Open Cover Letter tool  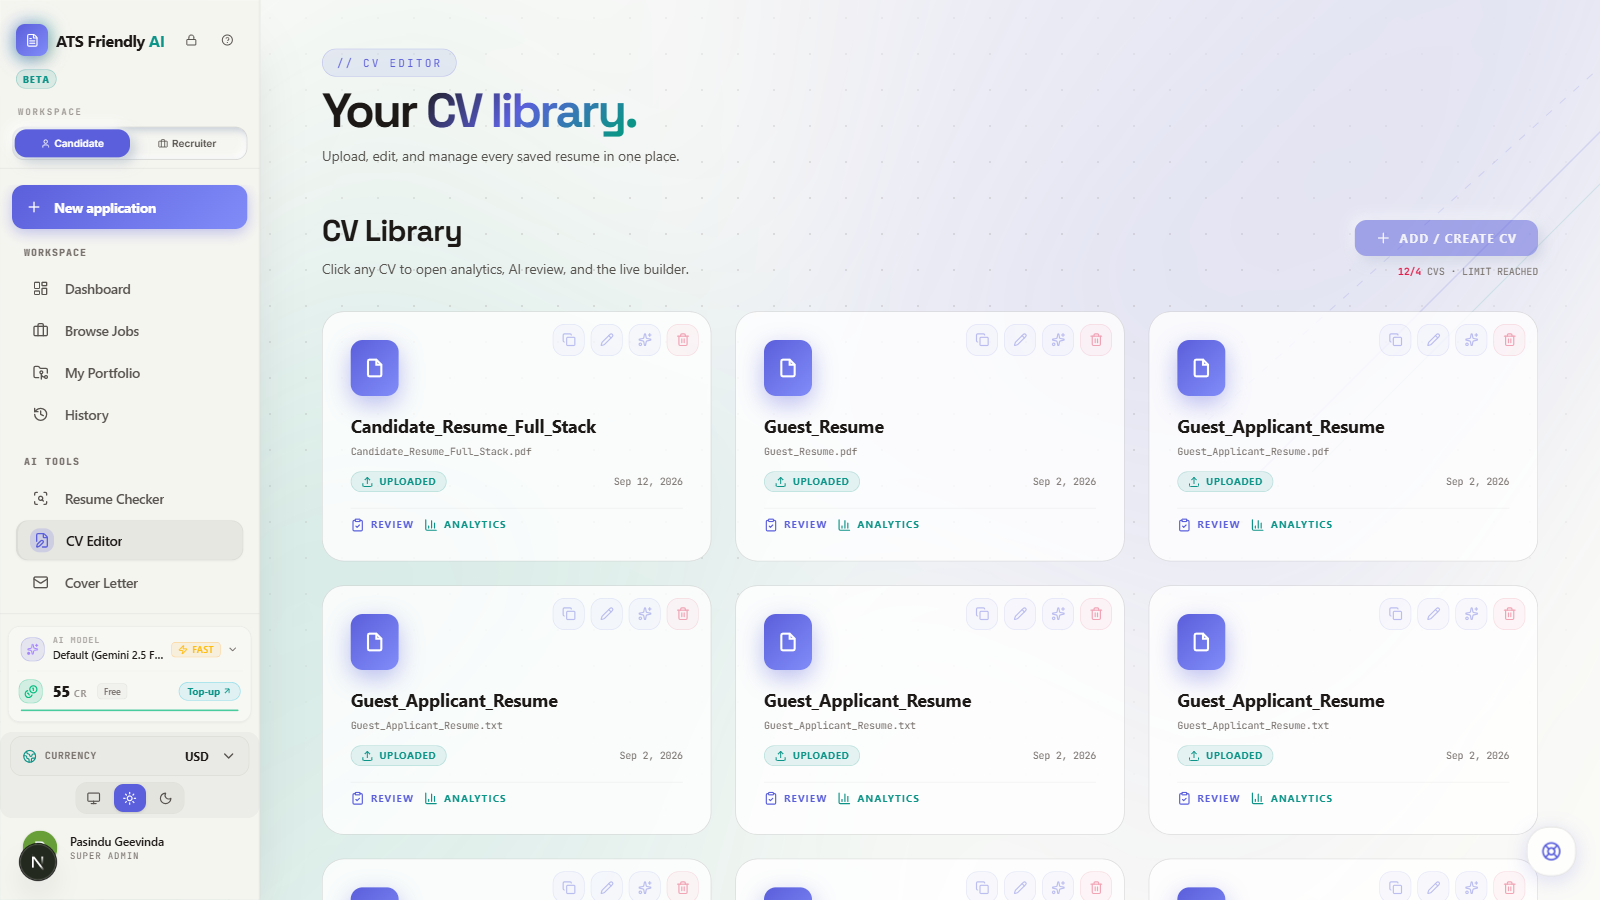click(x=130, y=583)
